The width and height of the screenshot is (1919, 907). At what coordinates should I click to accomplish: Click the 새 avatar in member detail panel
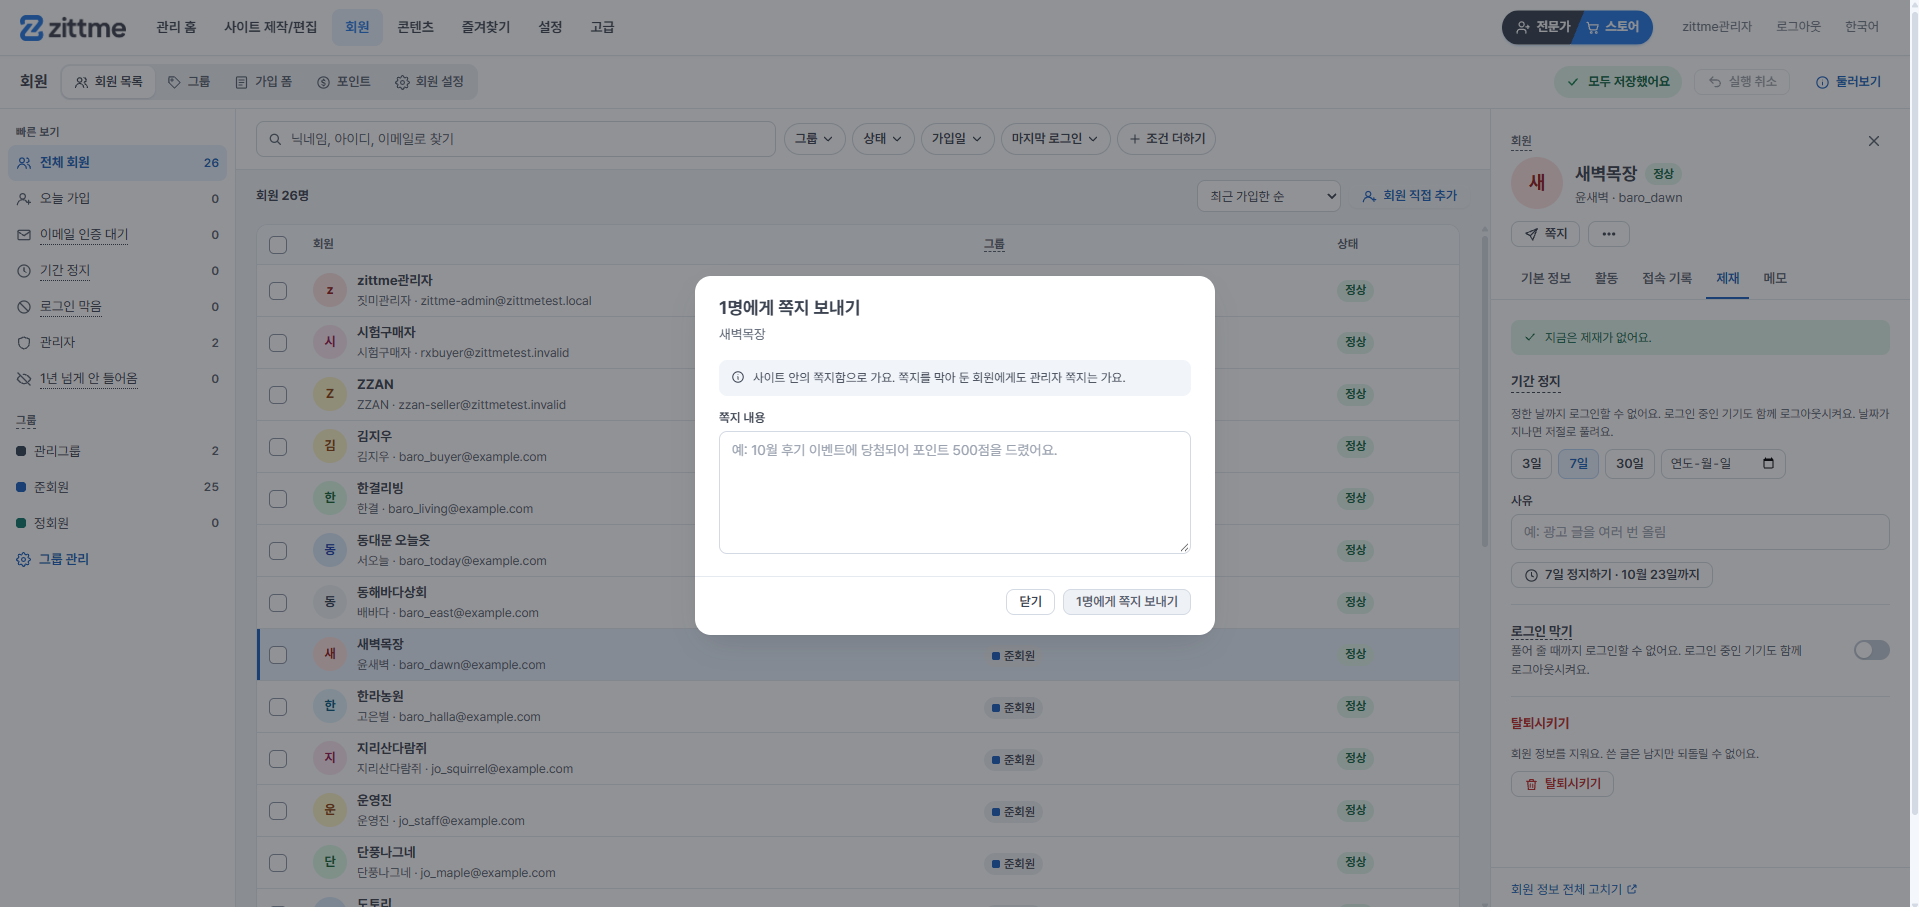pyautogui.click(x=1537, y=183)
